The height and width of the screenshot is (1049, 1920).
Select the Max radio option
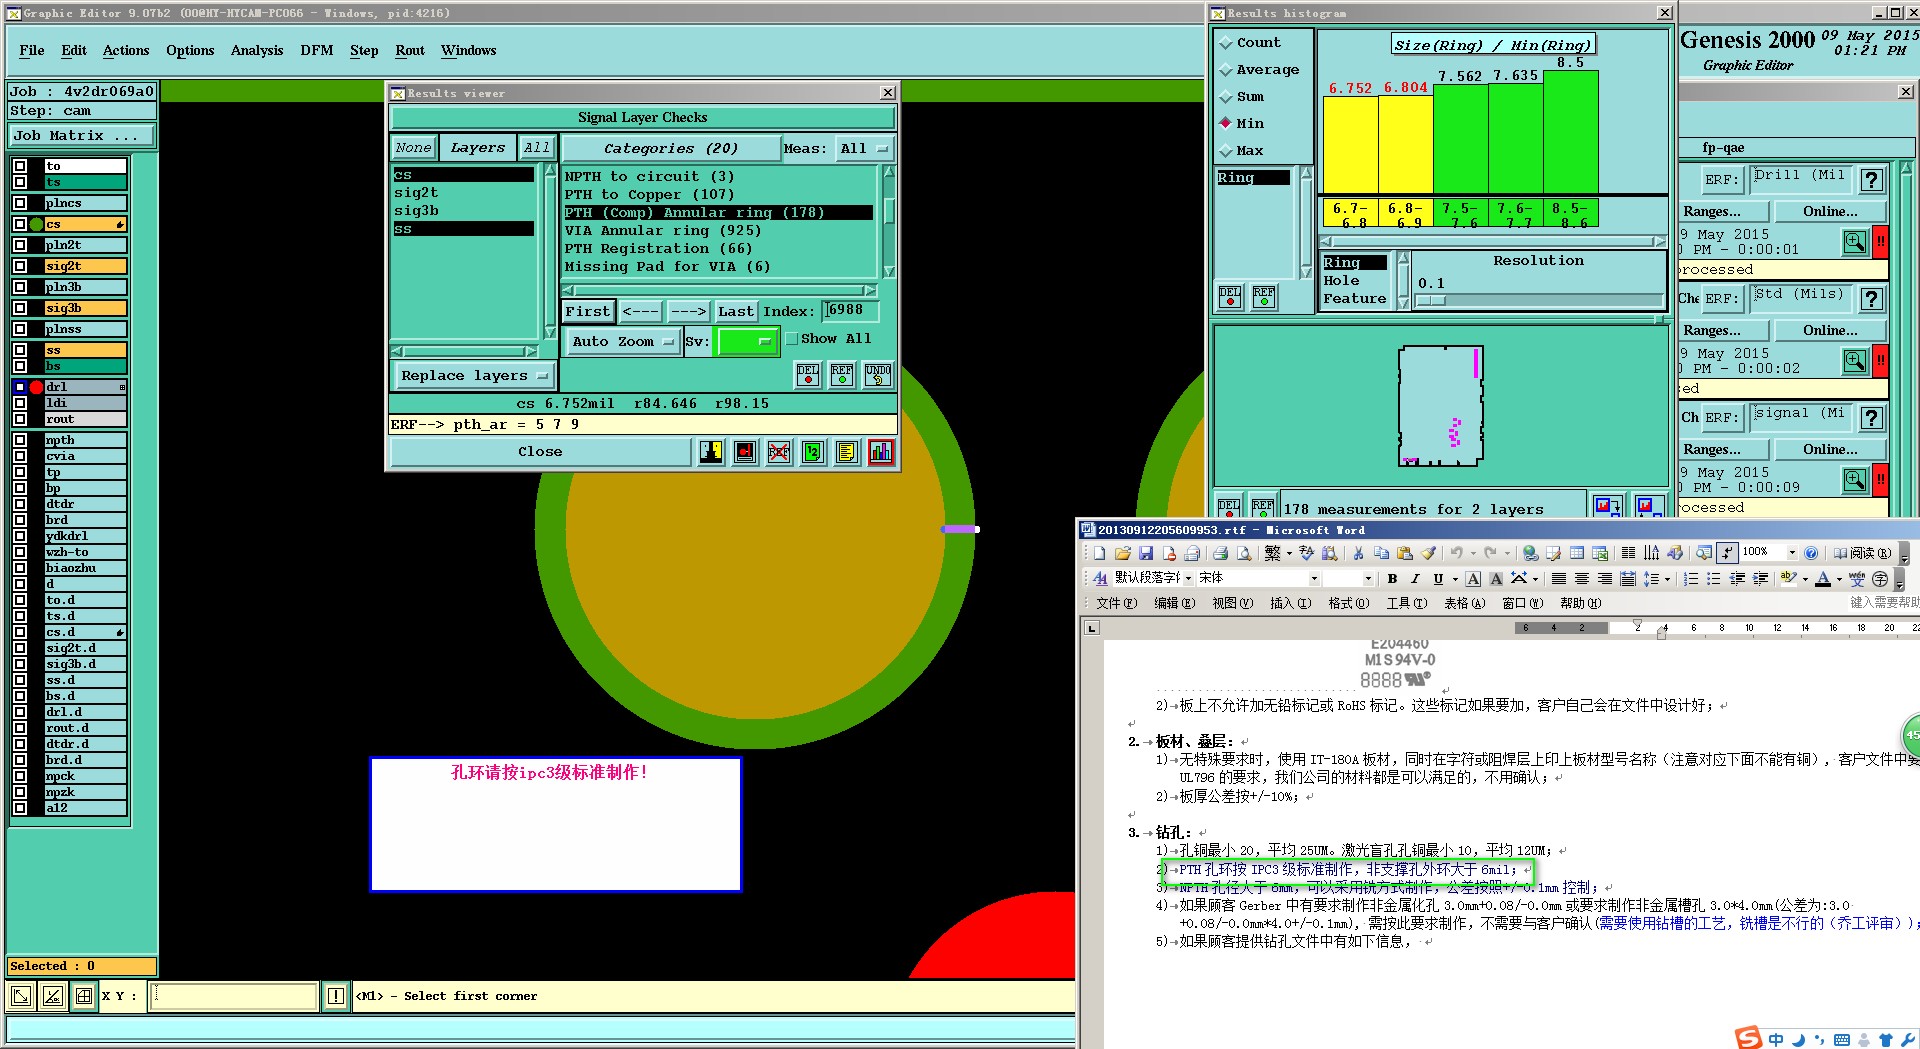point(1226,151)
